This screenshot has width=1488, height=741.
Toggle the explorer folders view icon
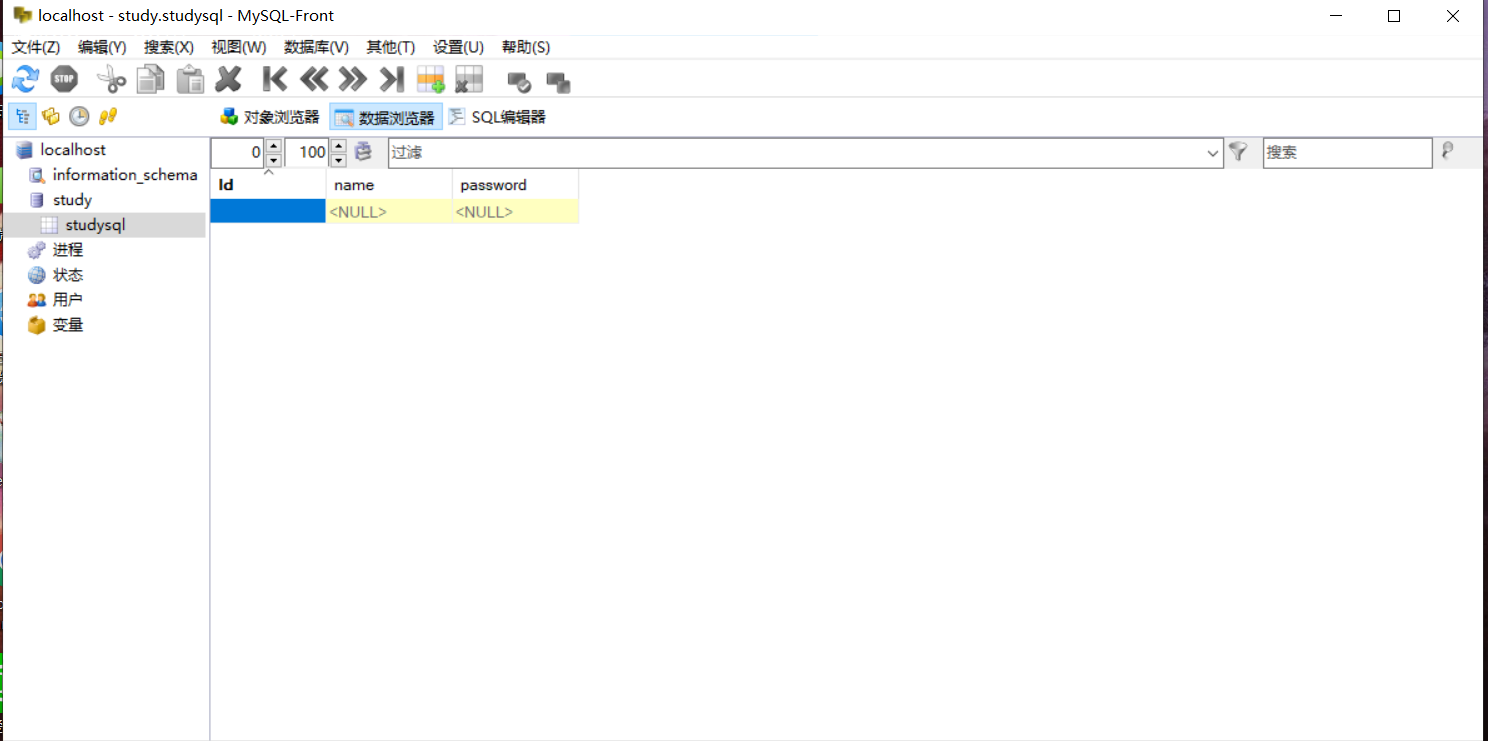pyautogui.click(x=51, y=116)
